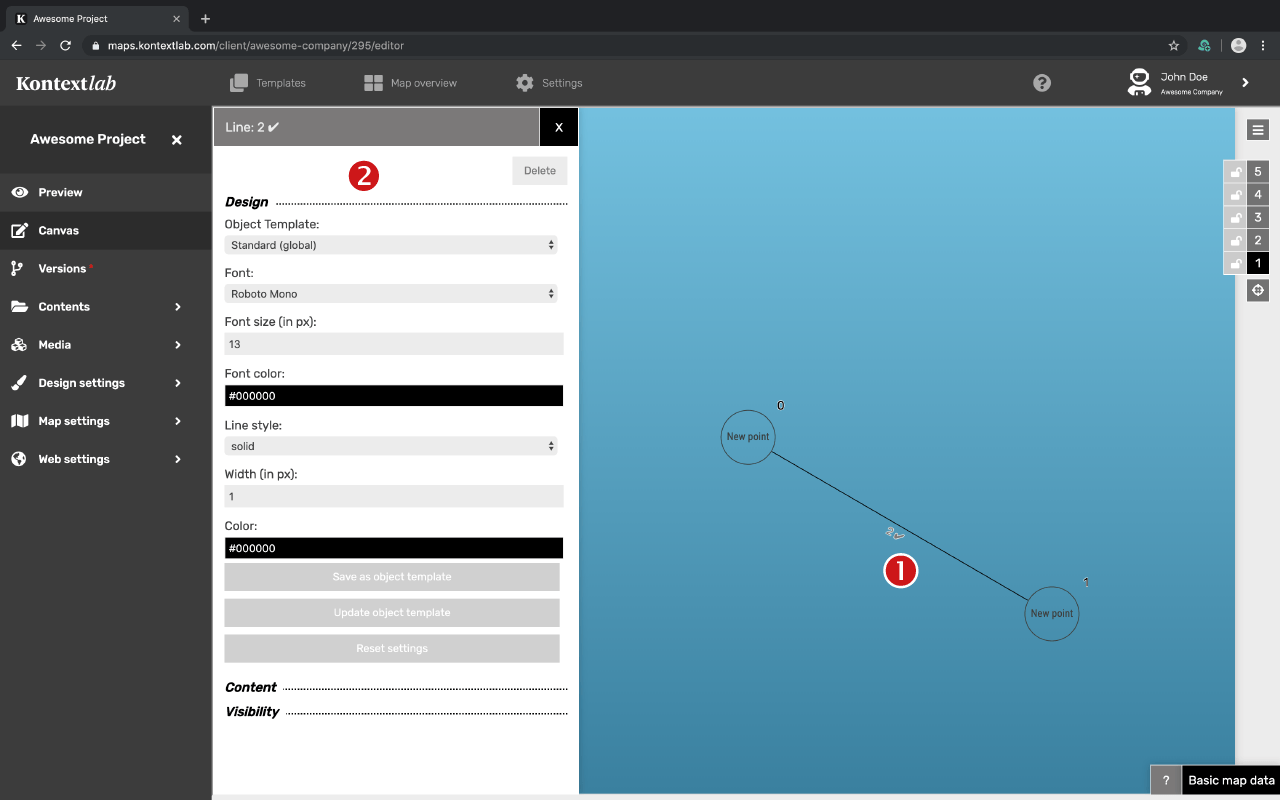The height and width of the screenshot is (800, 1280).
Task: Click the Preview eye icon
Action: (x=19, y=192)
